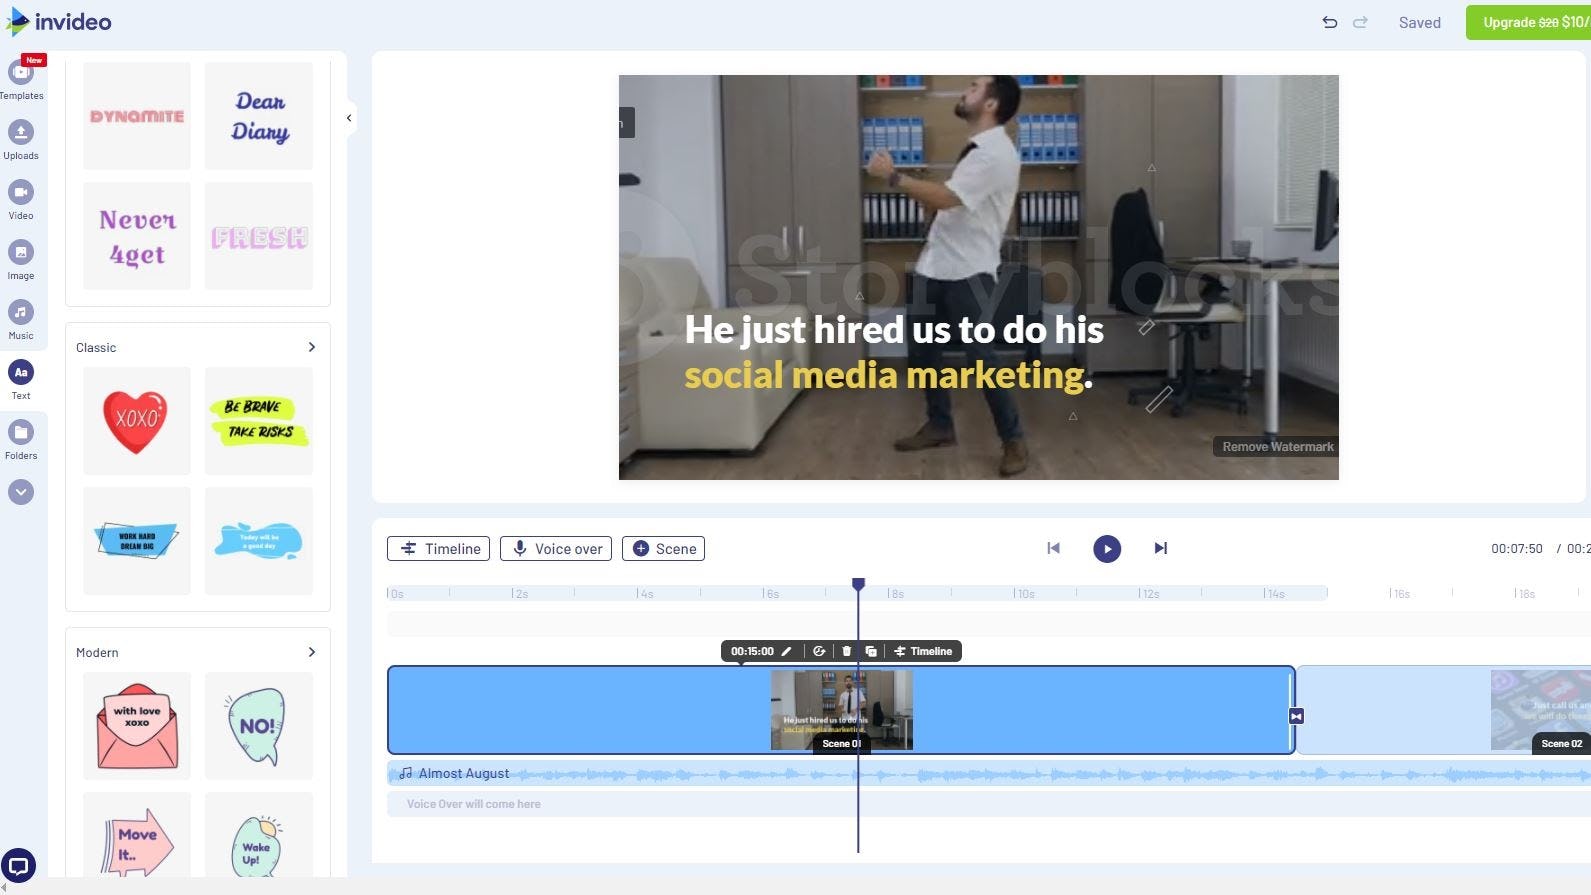Viewport: 1591px width, 895px height.
Task: Select the Scene 02 clip
Action: [x=1443, y=710]
